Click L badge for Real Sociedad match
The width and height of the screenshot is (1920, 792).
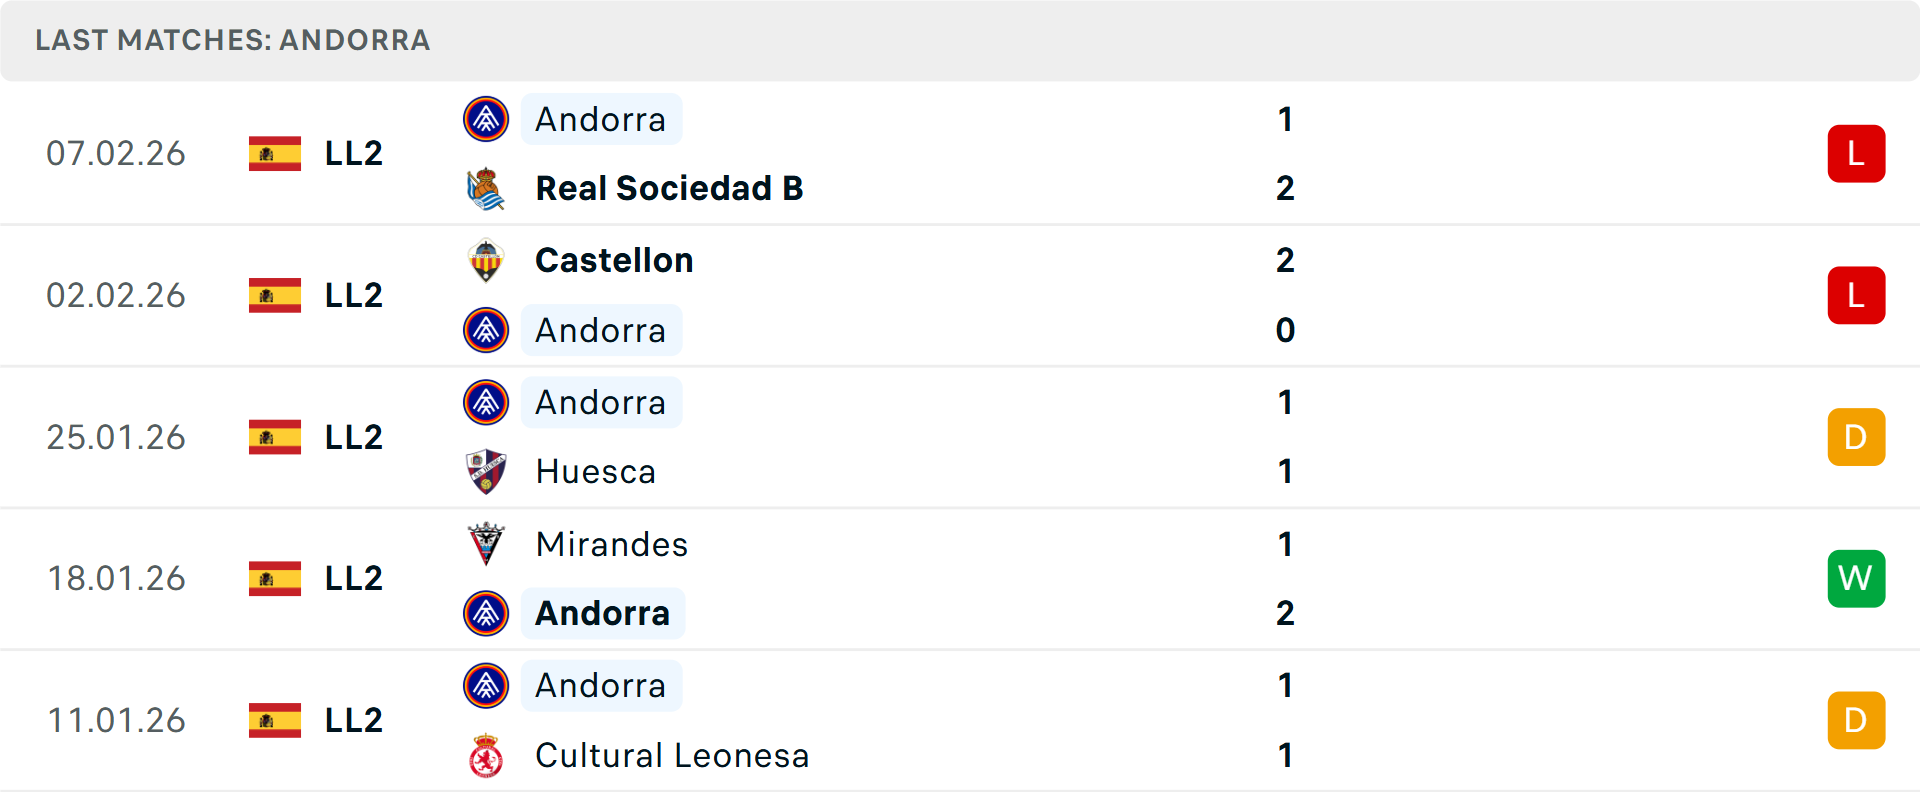(1856, 153)
